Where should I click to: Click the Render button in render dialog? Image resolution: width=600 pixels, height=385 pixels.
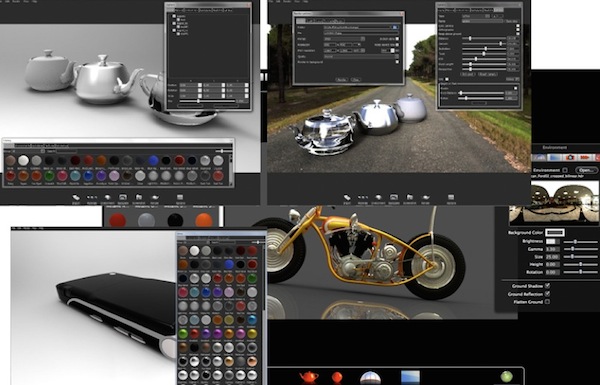pyautogui.click(x=341, y=80)
